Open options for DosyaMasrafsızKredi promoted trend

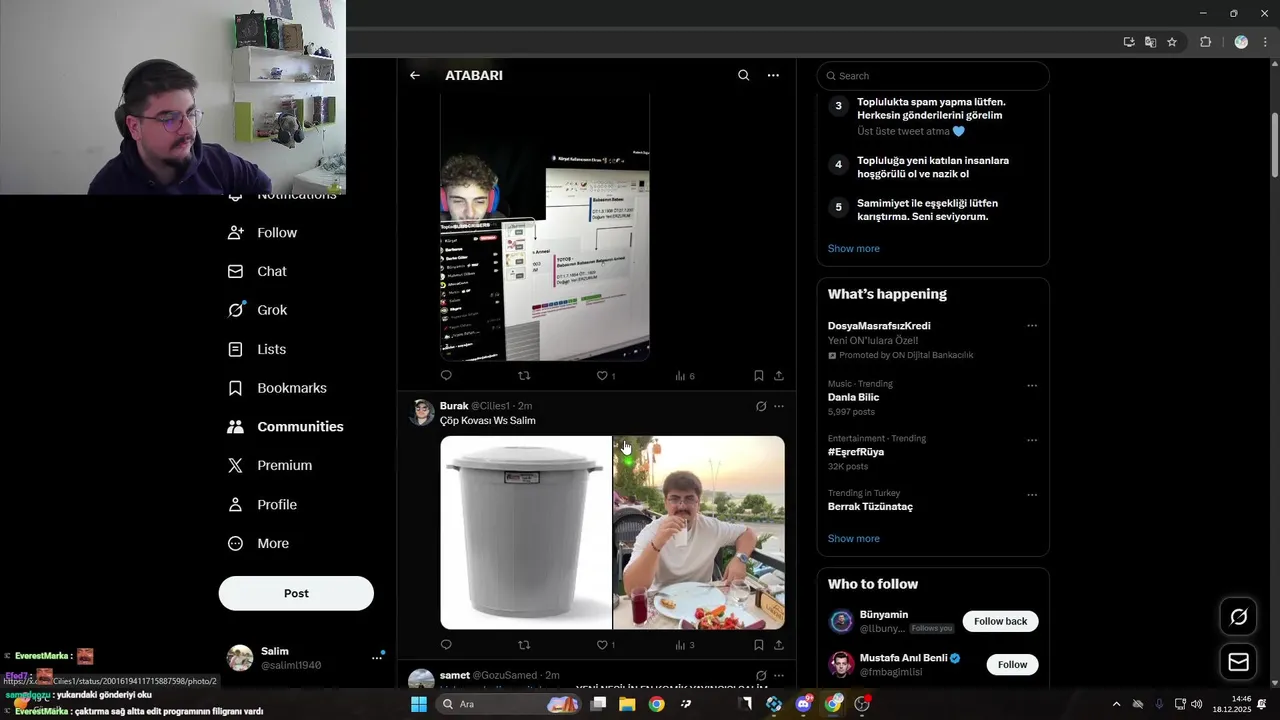pos(1032,326)
